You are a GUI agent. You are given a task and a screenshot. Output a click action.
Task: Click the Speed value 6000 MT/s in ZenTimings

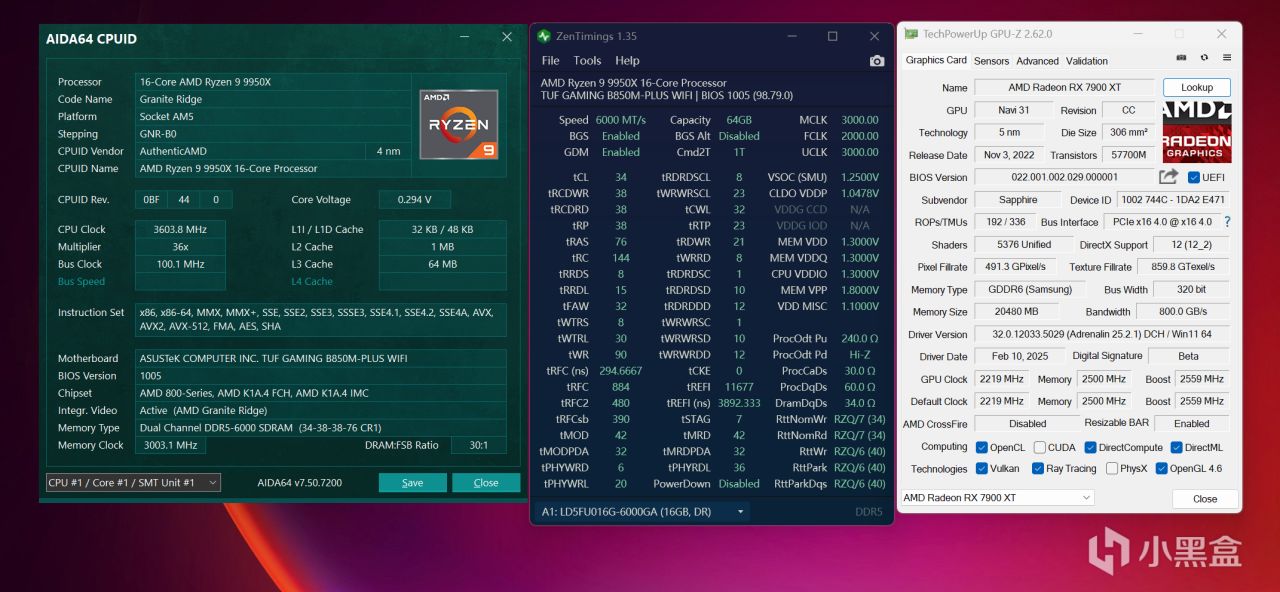point(621,120)
